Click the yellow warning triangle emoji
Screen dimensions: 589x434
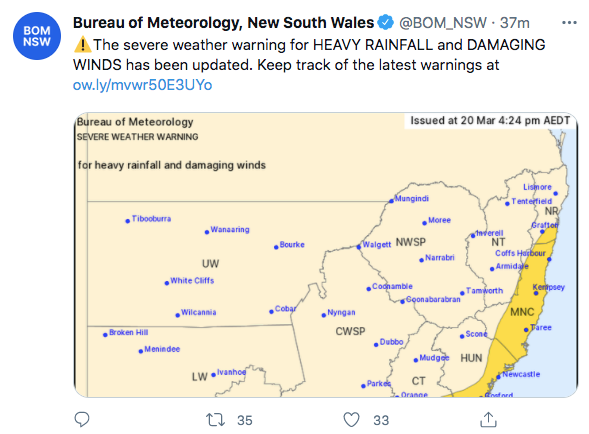click(82, 45)
